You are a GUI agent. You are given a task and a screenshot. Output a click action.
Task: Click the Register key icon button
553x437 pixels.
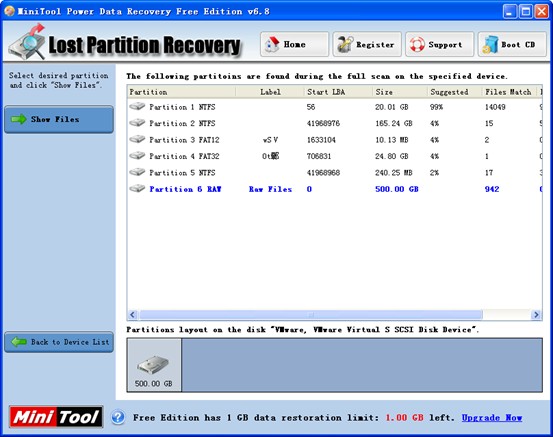pyautogui.click(x=367, y=44)
